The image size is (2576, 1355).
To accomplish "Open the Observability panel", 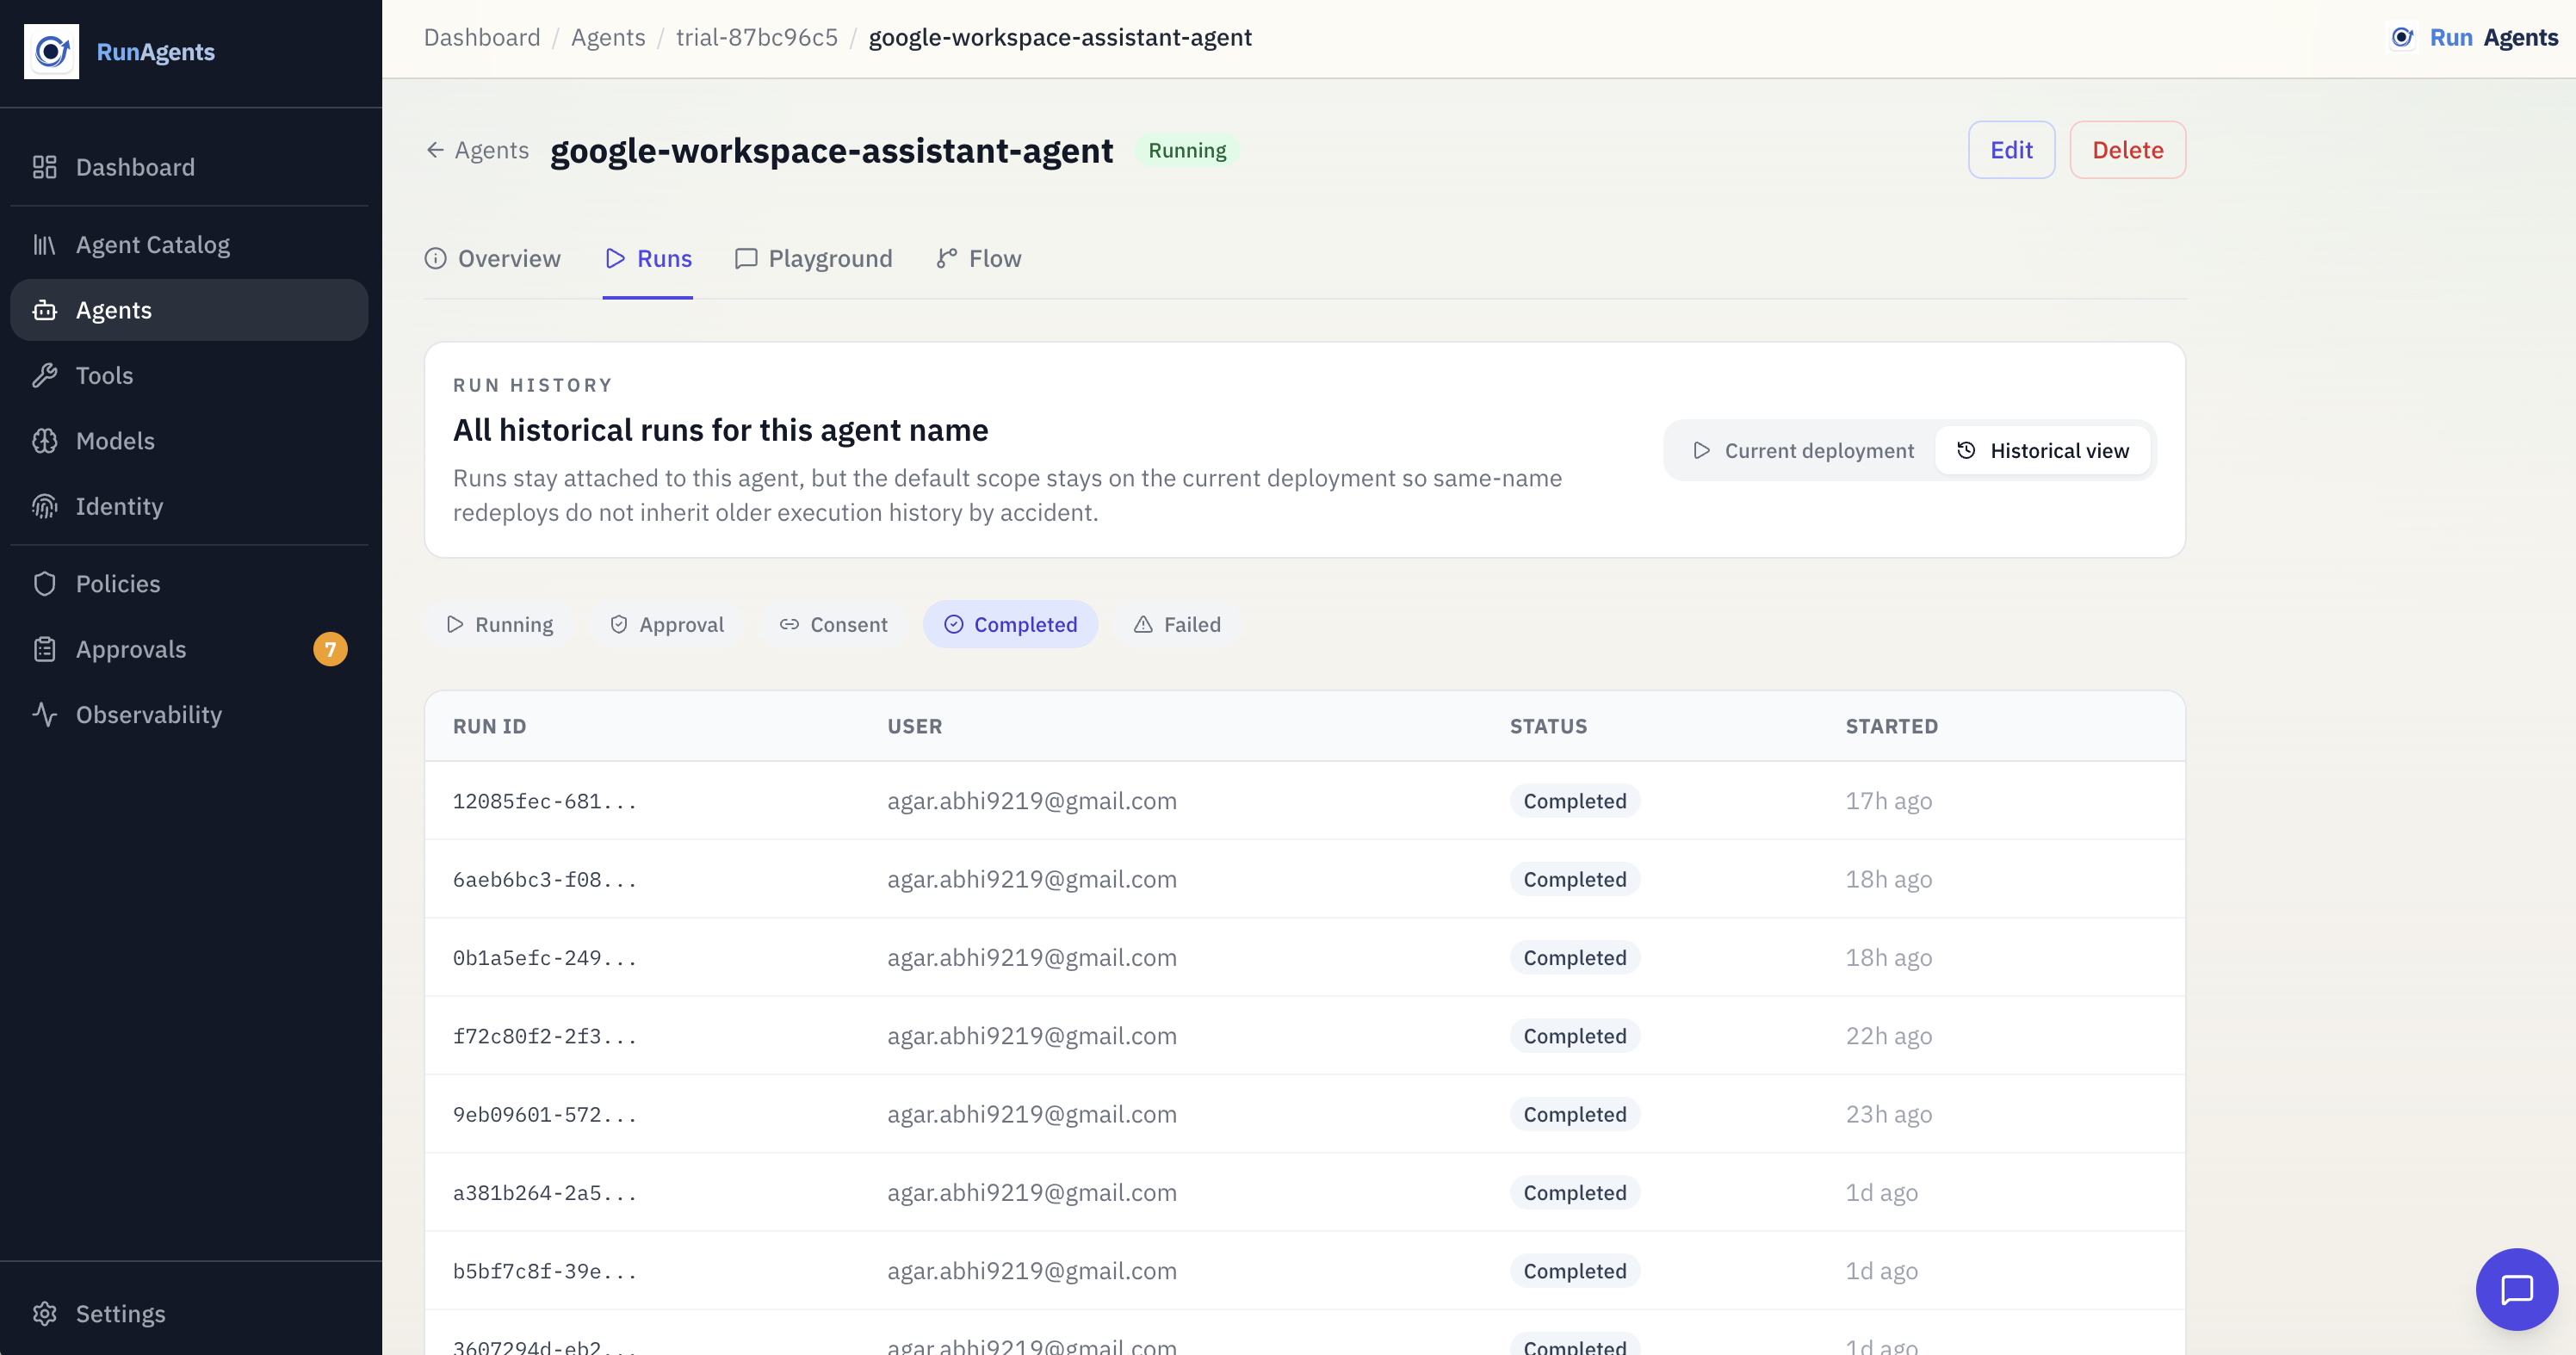I will click(x=149, y=714).
